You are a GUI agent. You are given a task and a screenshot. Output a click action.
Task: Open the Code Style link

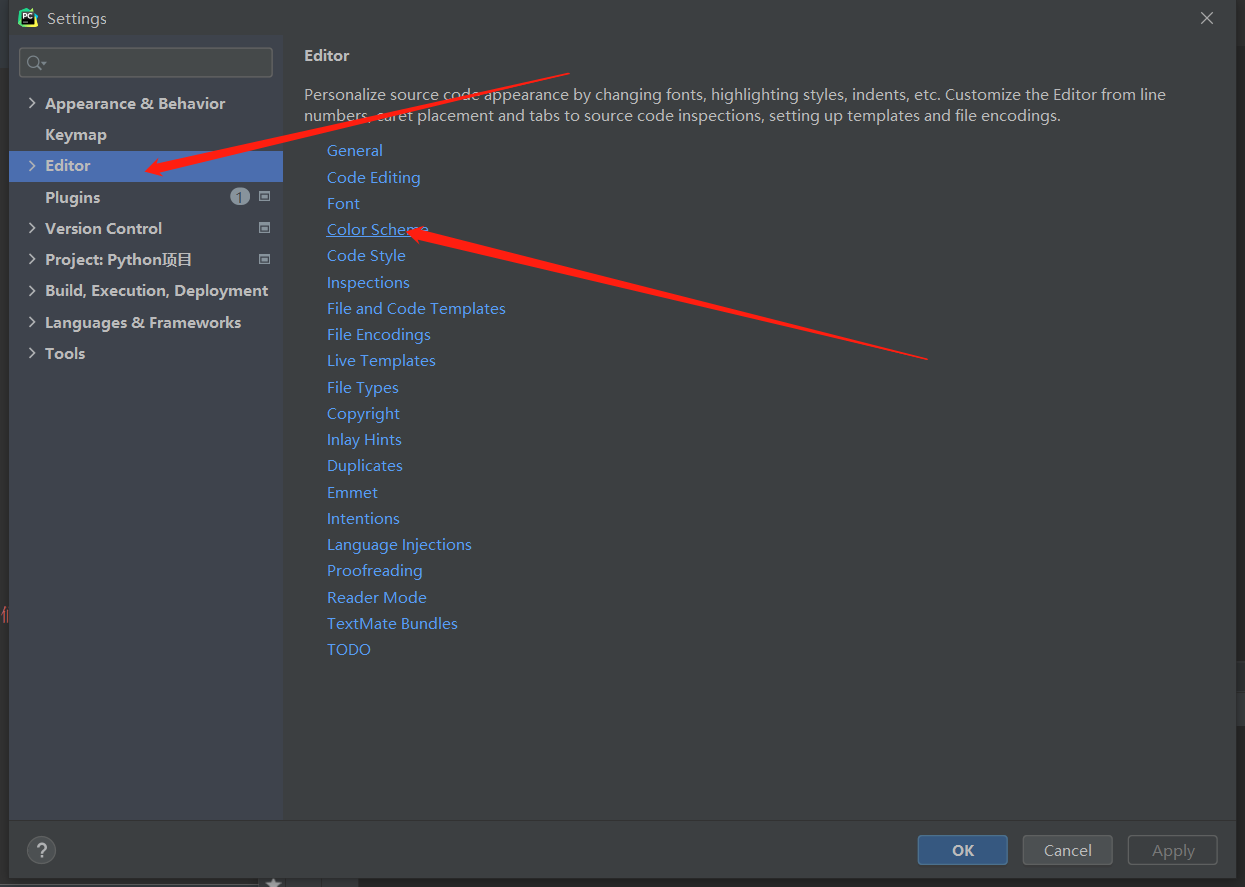[x=366, y=255]
